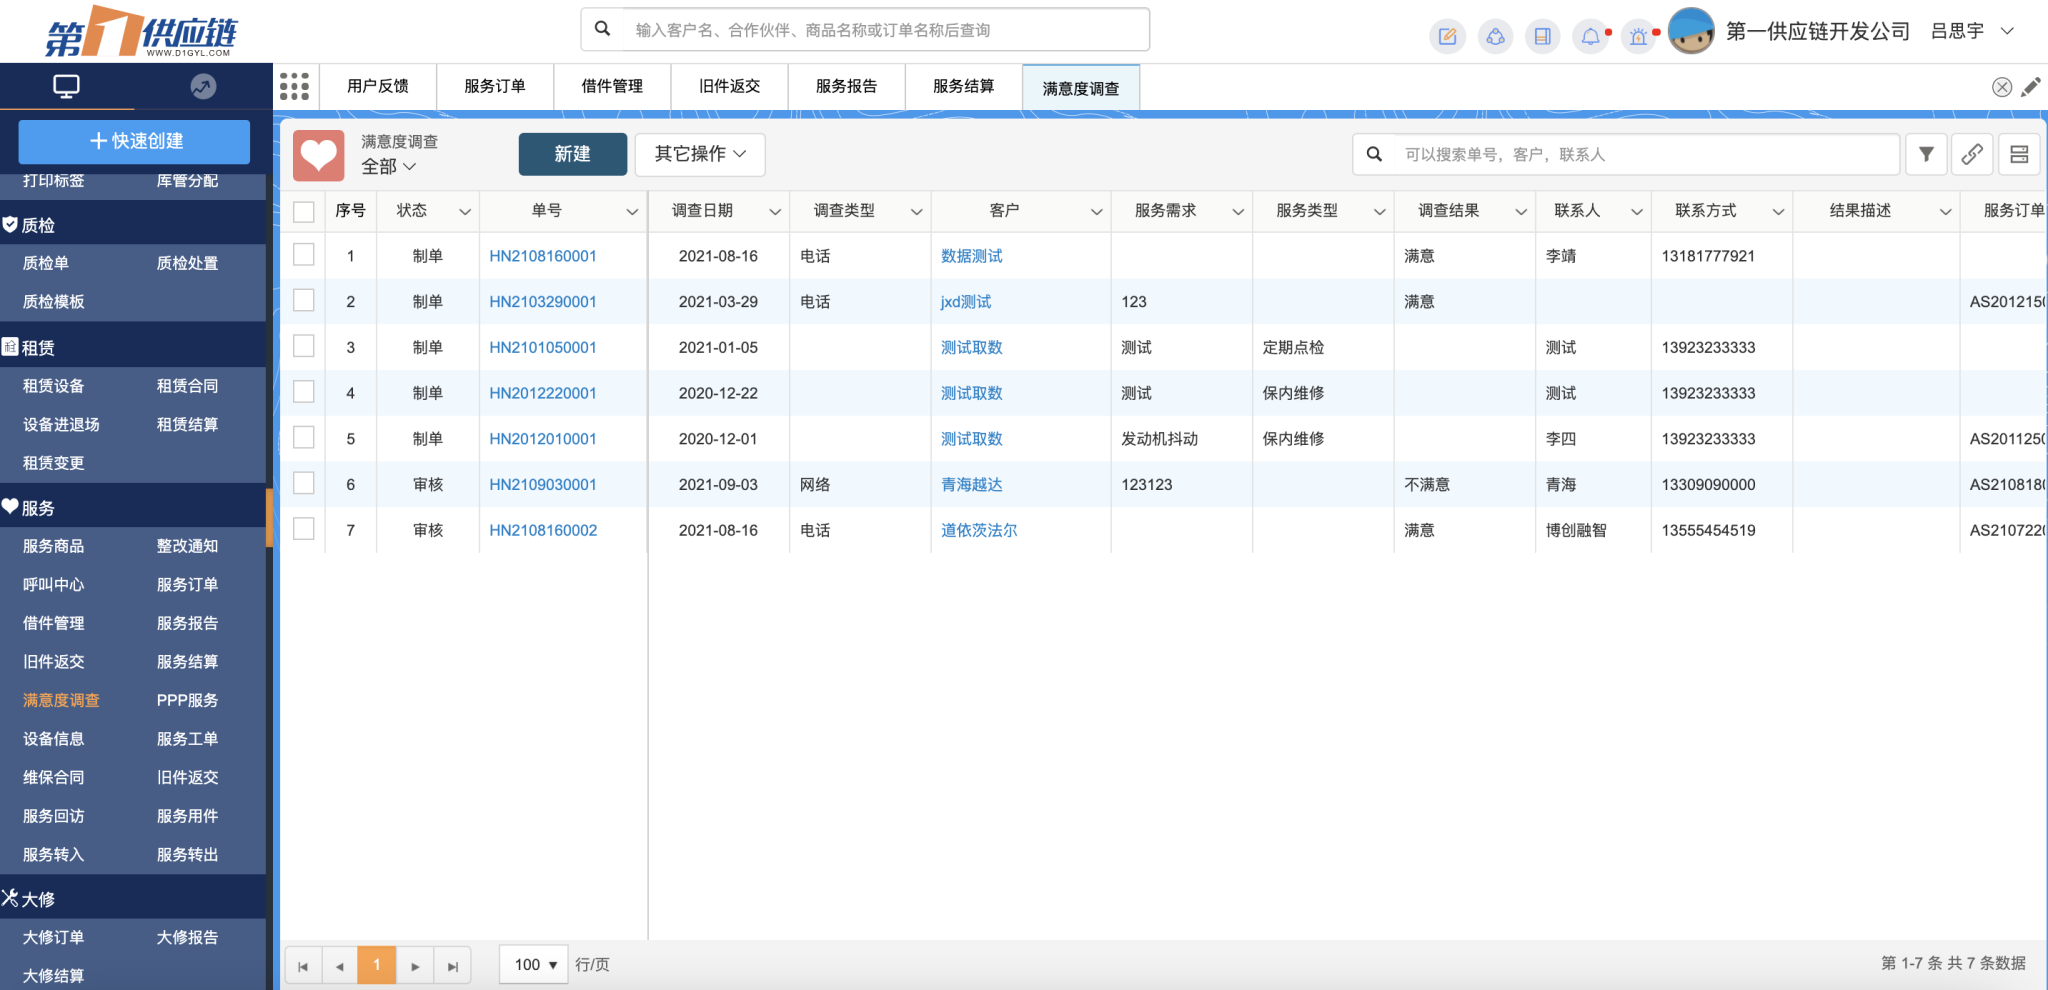2048x990 pixels.
Task: Check the row for HN2101050001
Action: tap(304, 346)
